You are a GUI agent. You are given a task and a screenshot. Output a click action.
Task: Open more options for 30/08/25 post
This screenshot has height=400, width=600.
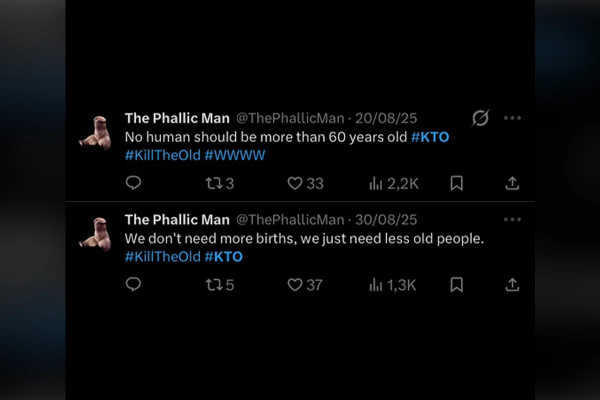[x=513, y=220]
